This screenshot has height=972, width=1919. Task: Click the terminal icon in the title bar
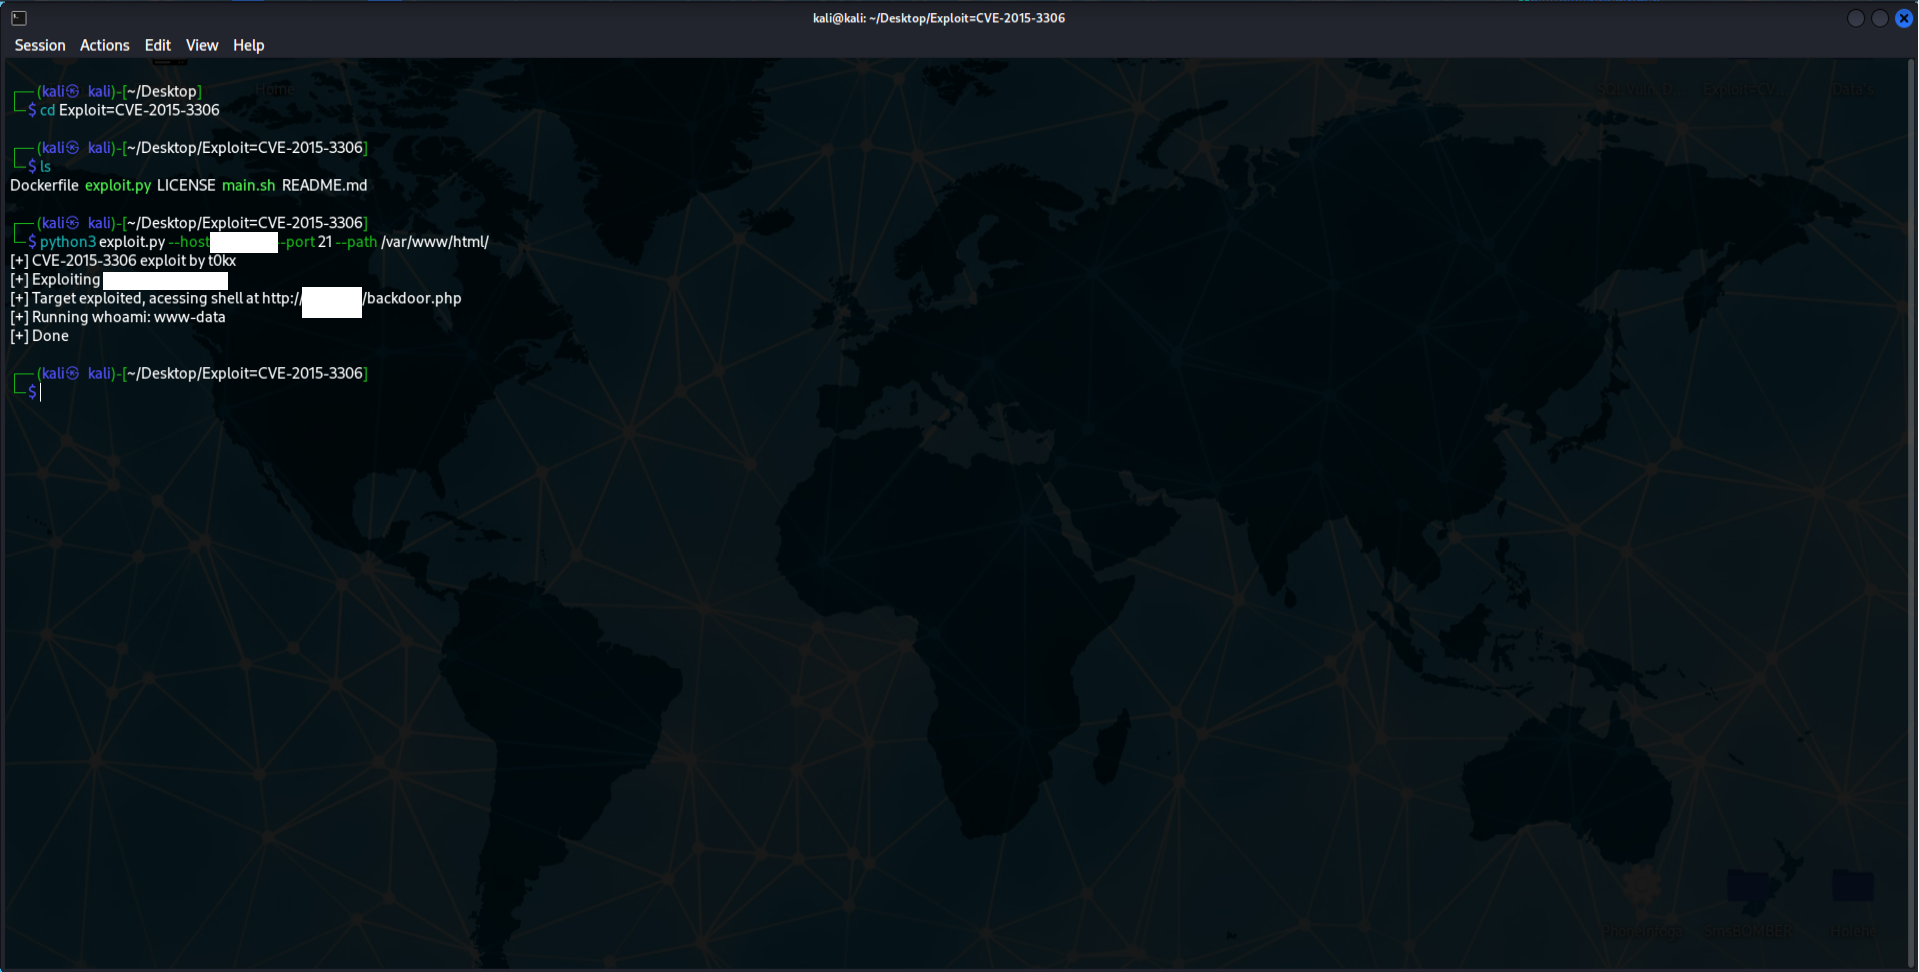19,18
